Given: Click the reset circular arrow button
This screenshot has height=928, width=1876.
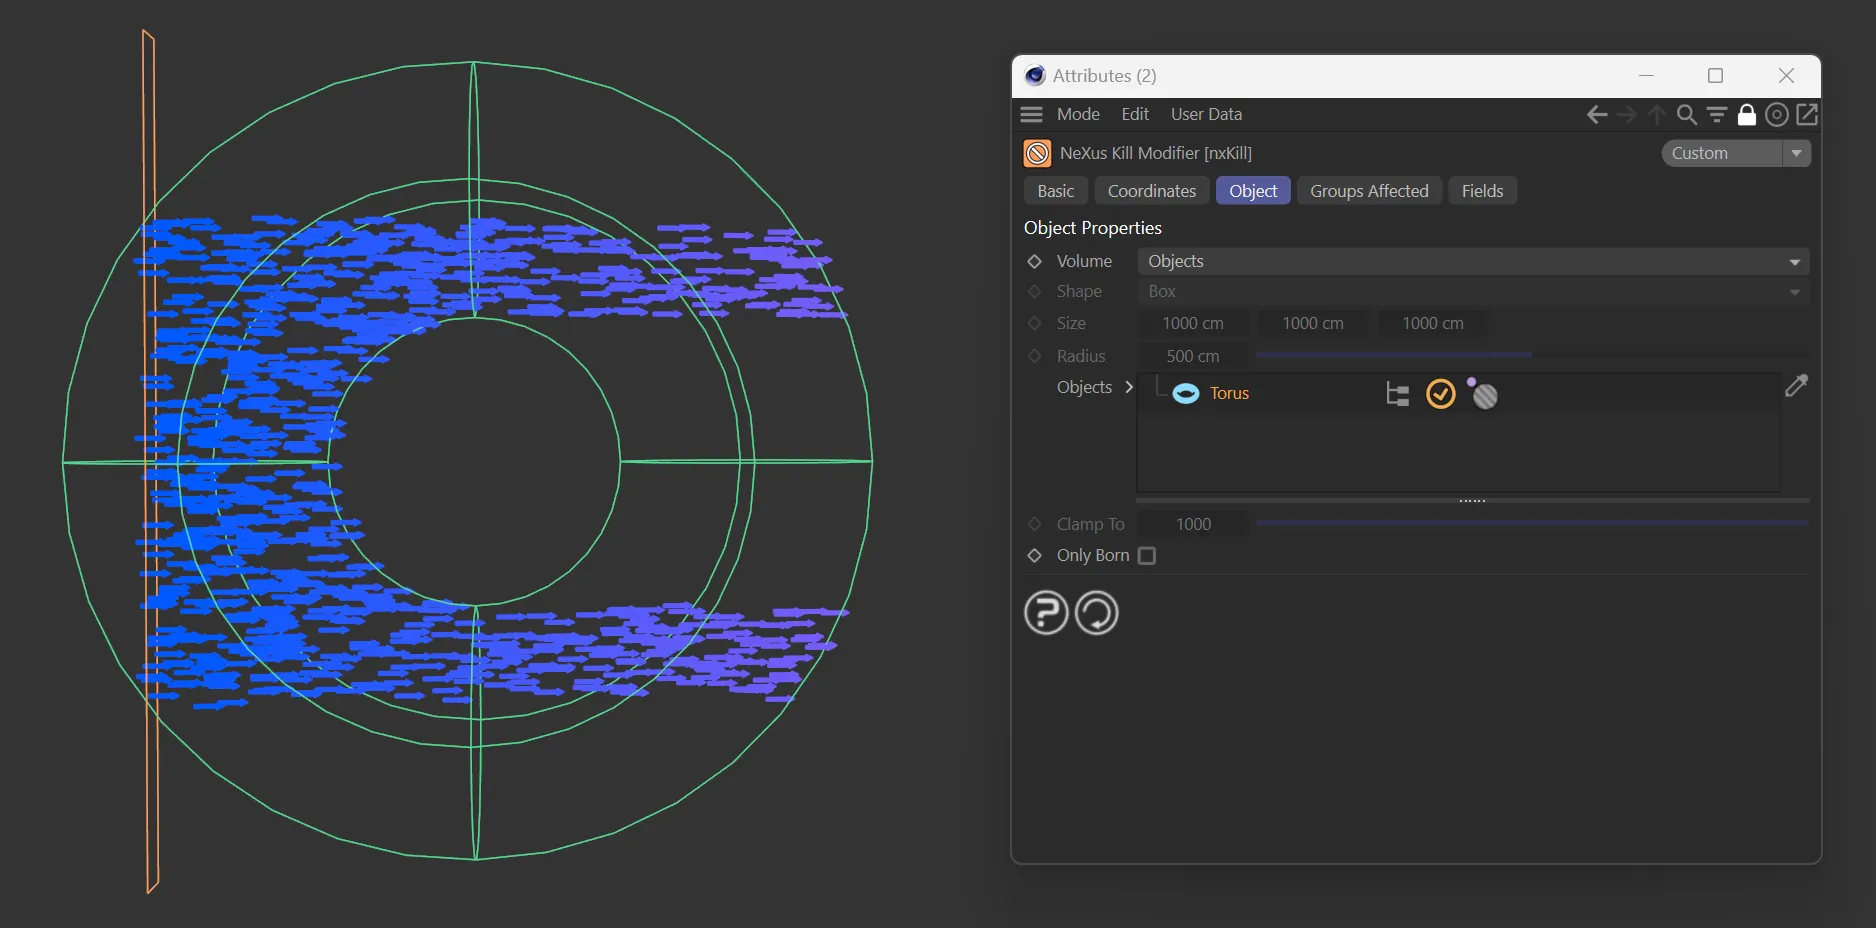Looking at the screenshot, I should [x=1097, y=613].
